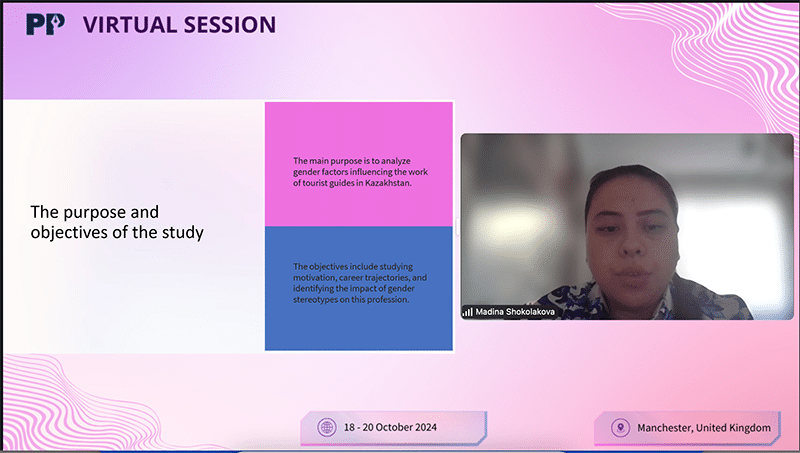Click the divider handle between slide and video

(456, 227)
